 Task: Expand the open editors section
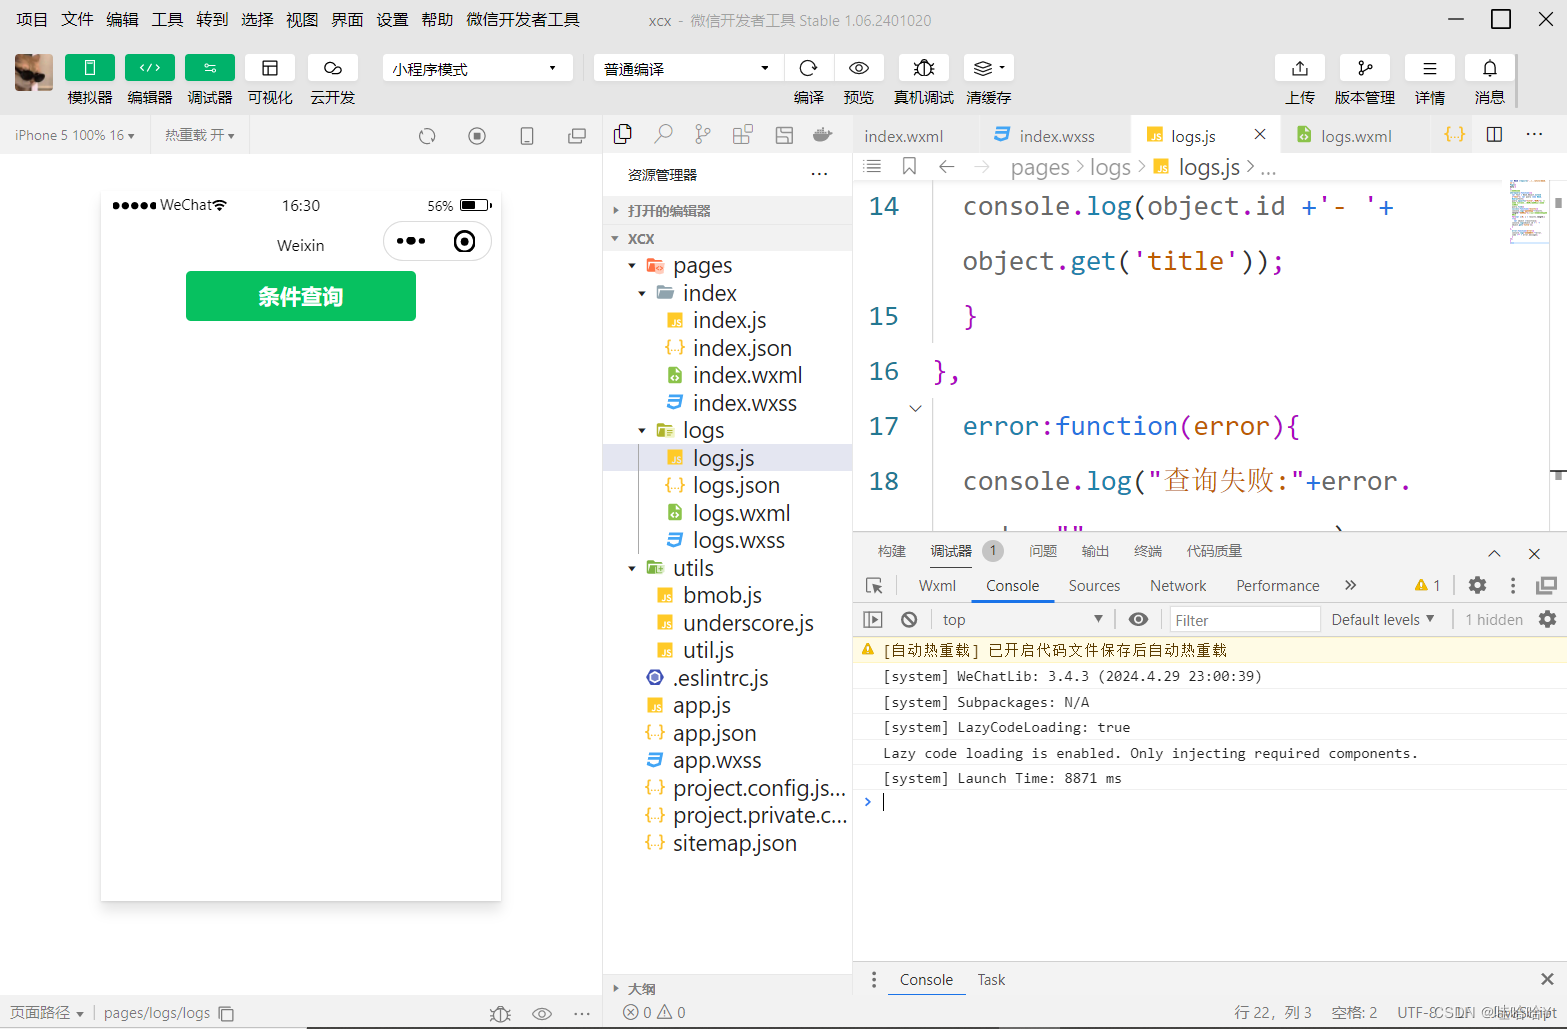point(728,211)
